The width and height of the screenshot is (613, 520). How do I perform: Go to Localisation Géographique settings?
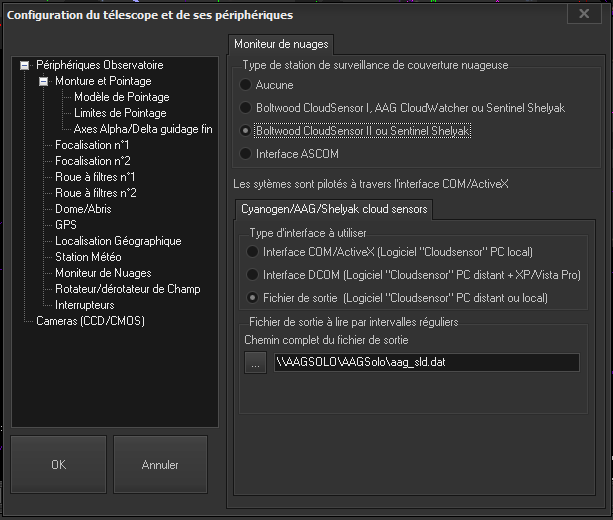pos(118,241)
